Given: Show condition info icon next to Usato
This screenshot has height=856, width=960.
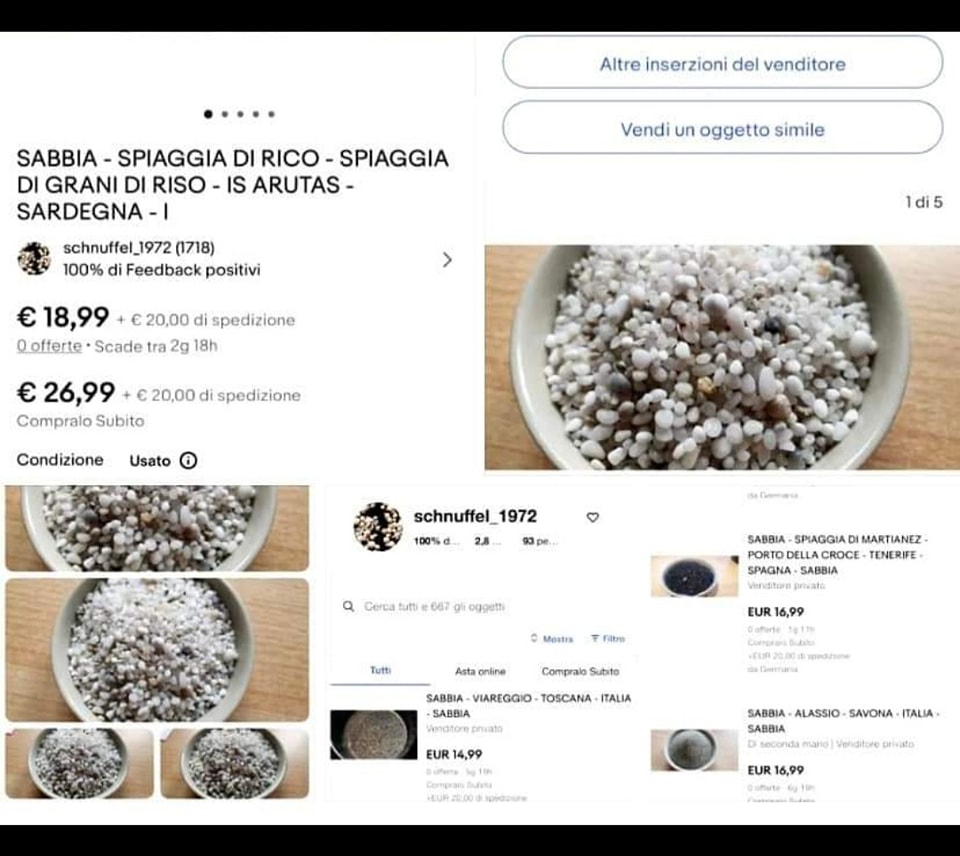Looking at the screenshot, I should [189, 460].
